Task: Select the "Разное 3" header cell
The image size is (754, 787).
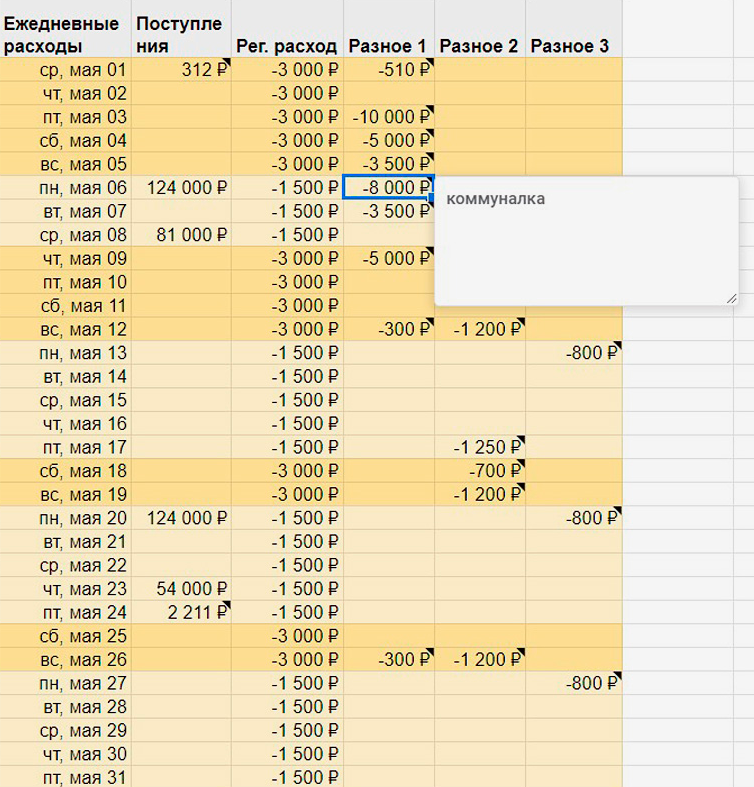Action: (x=572, y=46)
